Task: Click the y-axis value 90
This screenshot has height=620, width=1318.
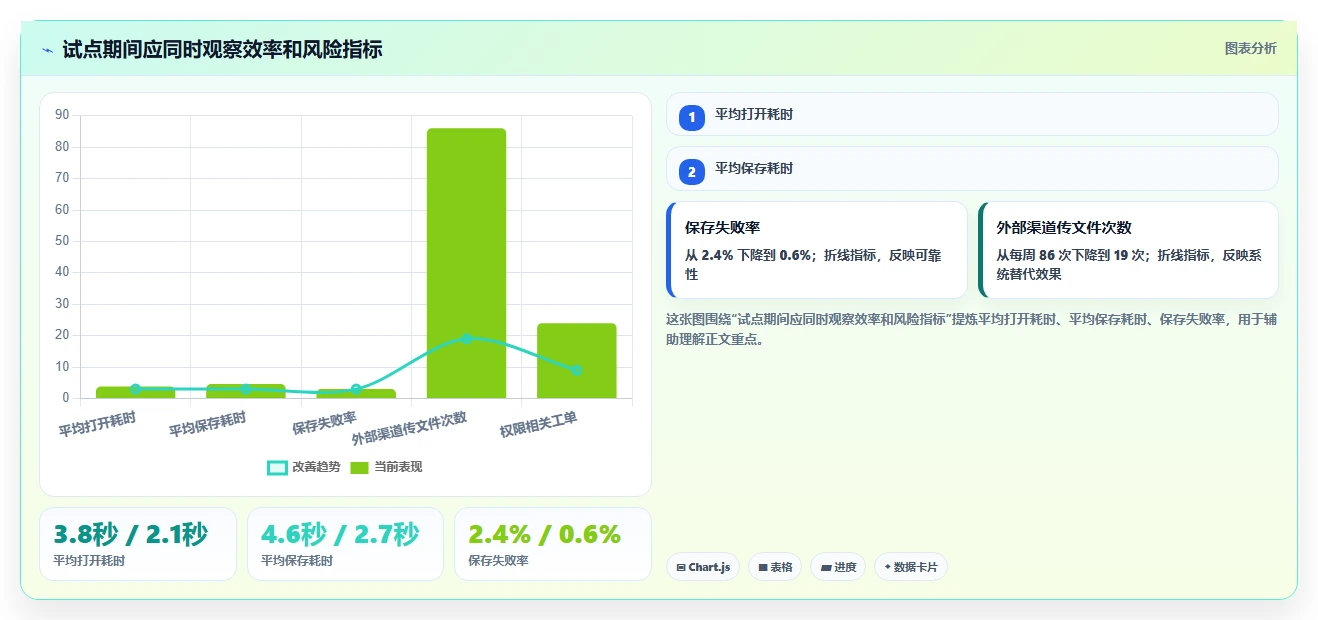Action: [x=62, y=115]
